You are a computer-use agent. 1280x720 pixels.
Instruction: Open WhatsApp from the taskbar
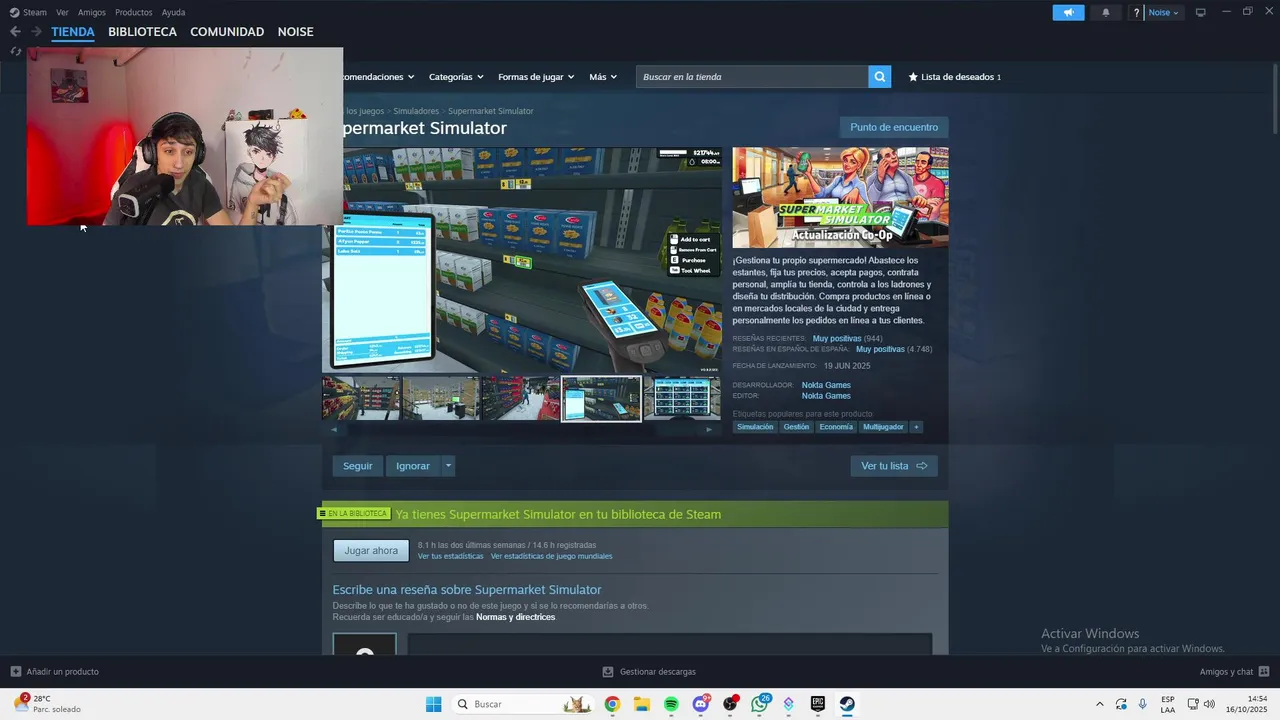760,704
